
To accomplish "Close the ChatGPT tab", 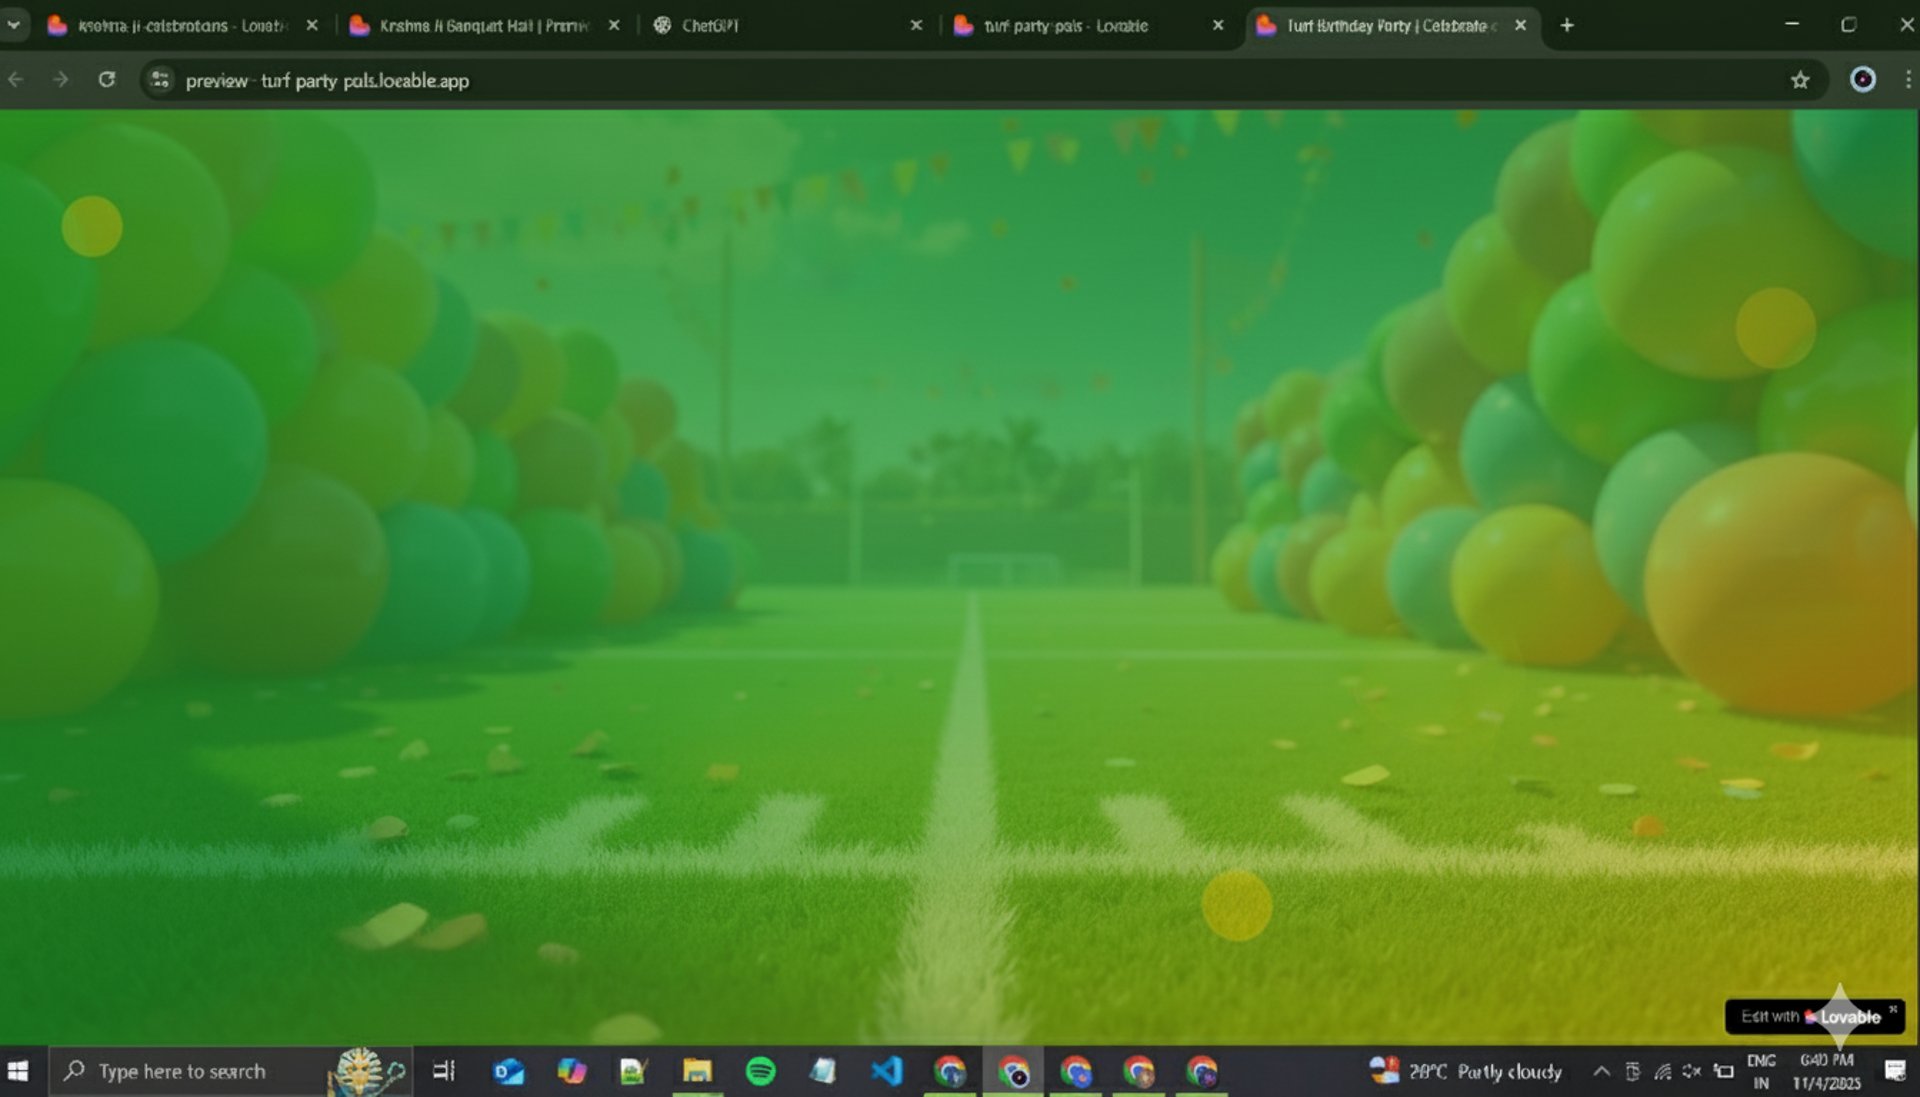I will pos(916,26).
